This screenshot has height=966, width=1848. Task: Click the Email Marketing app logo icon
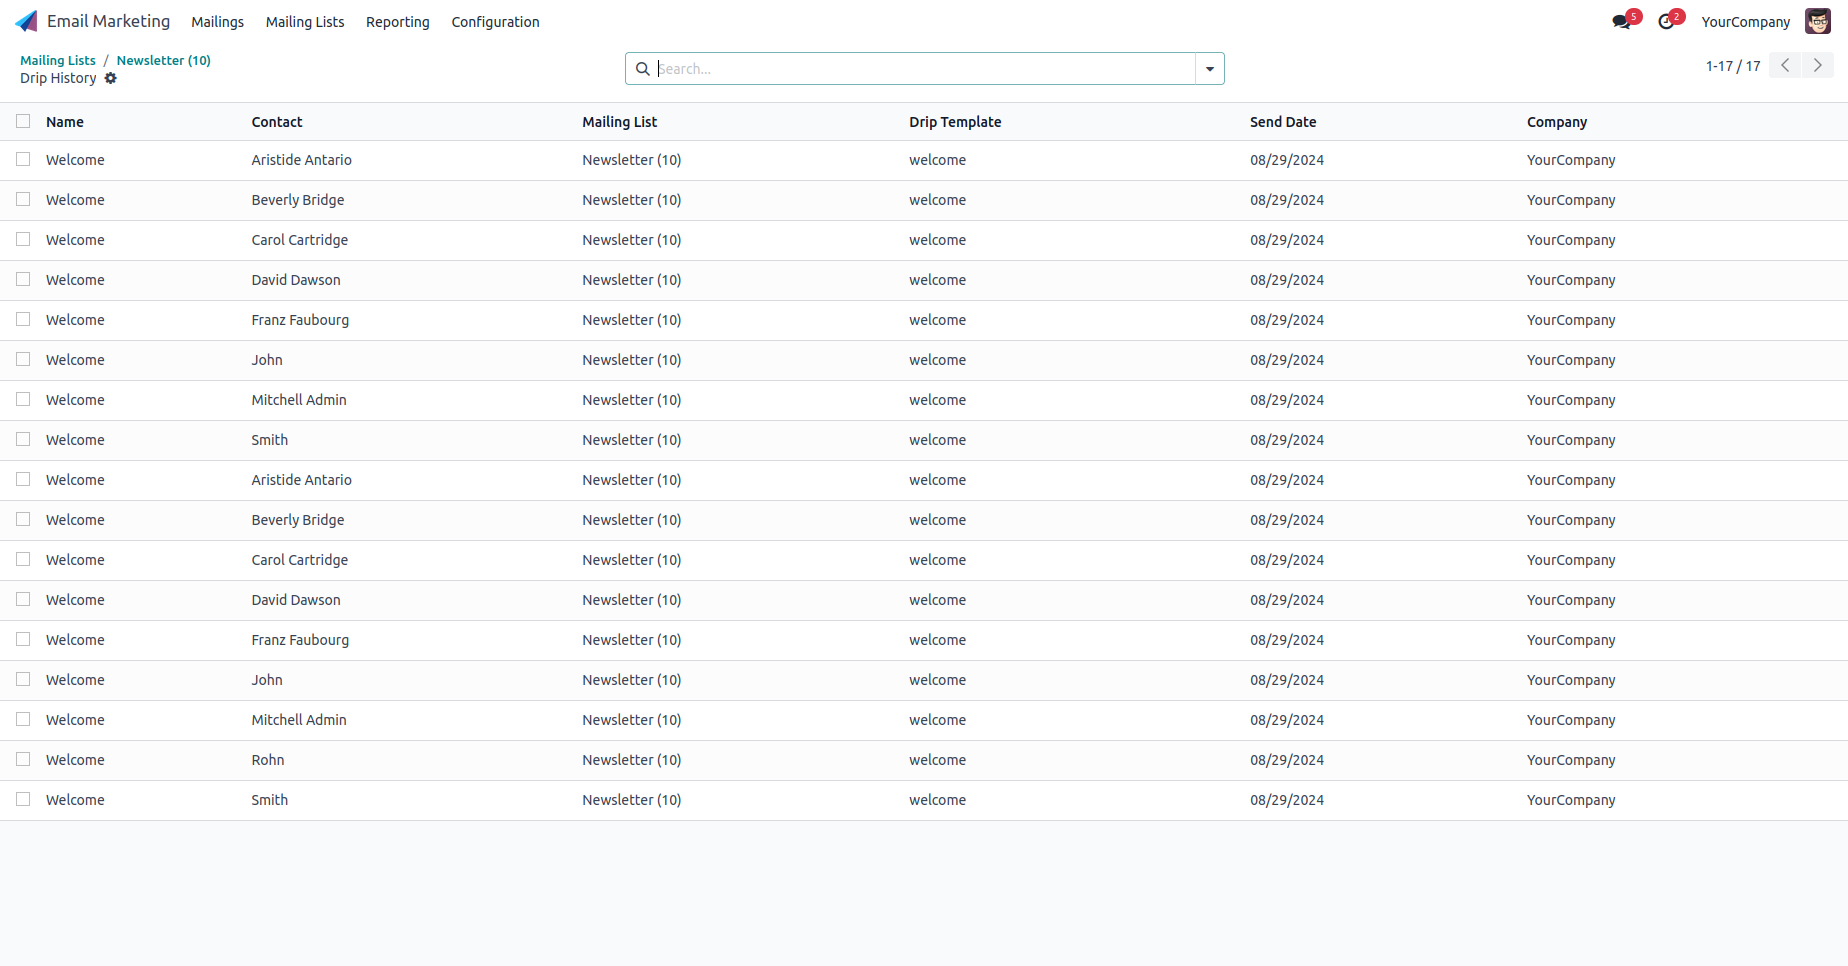(x=26, y=21)
